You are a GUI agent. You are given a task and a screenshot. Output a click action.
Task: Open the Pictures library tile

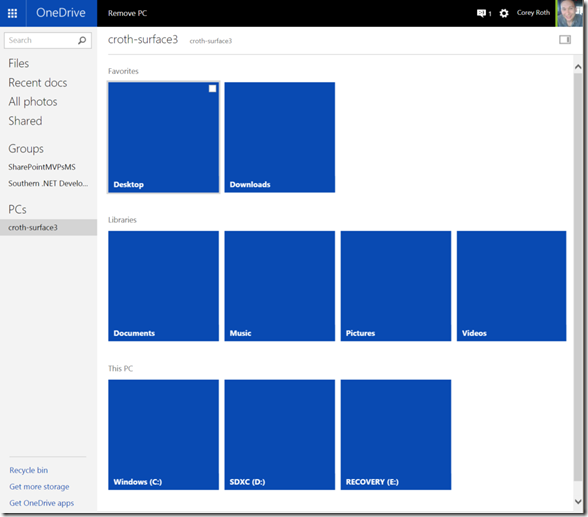pyautogui.click(x=396, y=286)
